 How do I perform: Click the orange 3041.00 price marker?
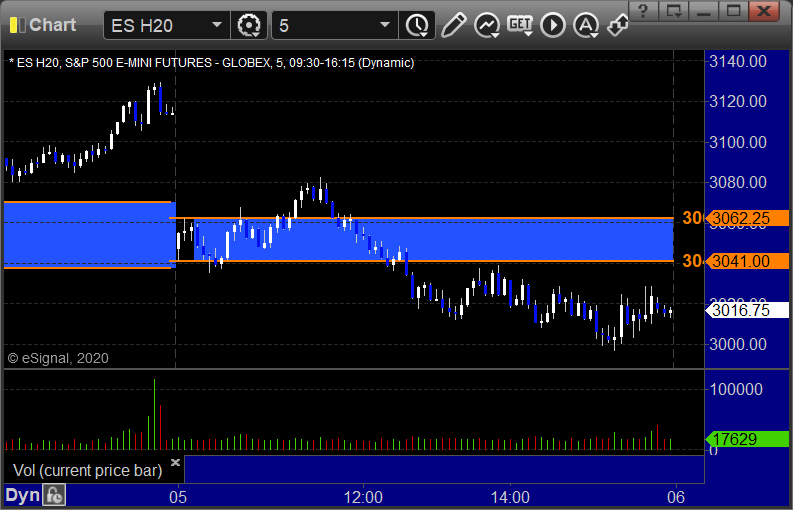[x=747, y=261]
